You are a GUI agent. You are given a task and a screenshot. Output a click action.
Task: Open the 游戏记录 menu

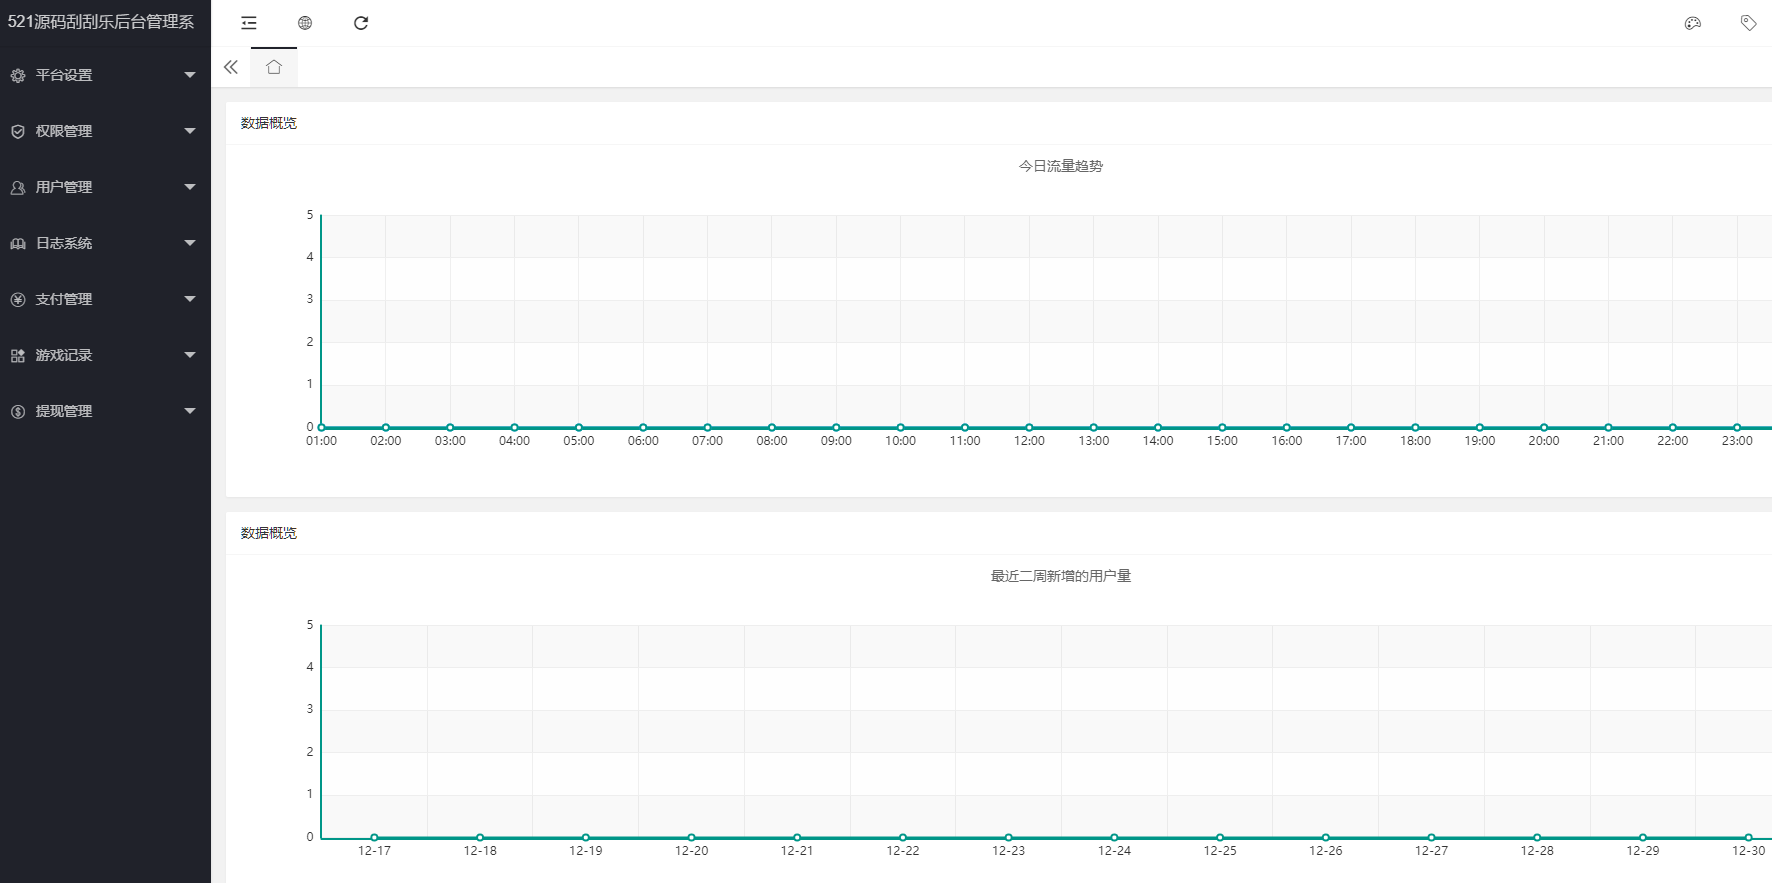[105, 355]
